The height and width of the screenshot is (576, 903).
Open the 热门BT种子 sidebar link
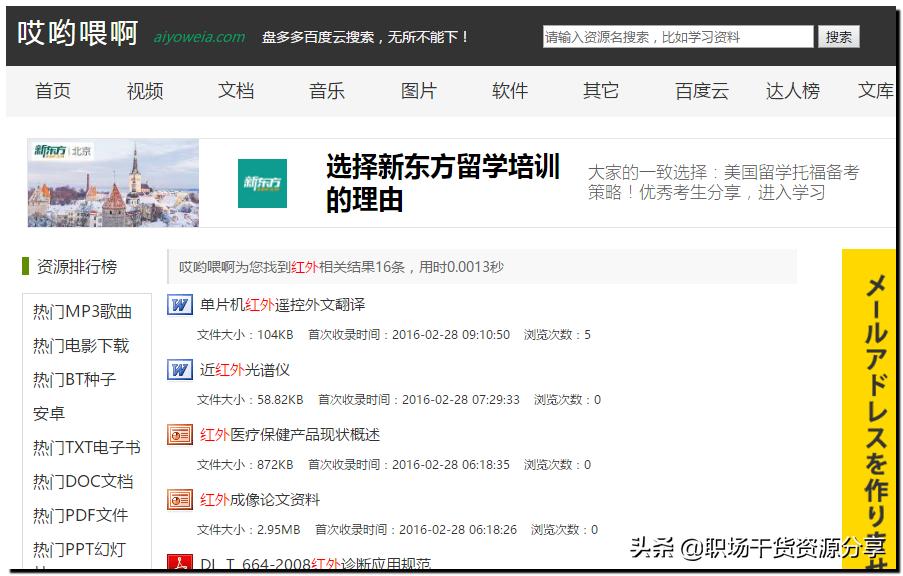pyautogui.click(x=74, y=380)
